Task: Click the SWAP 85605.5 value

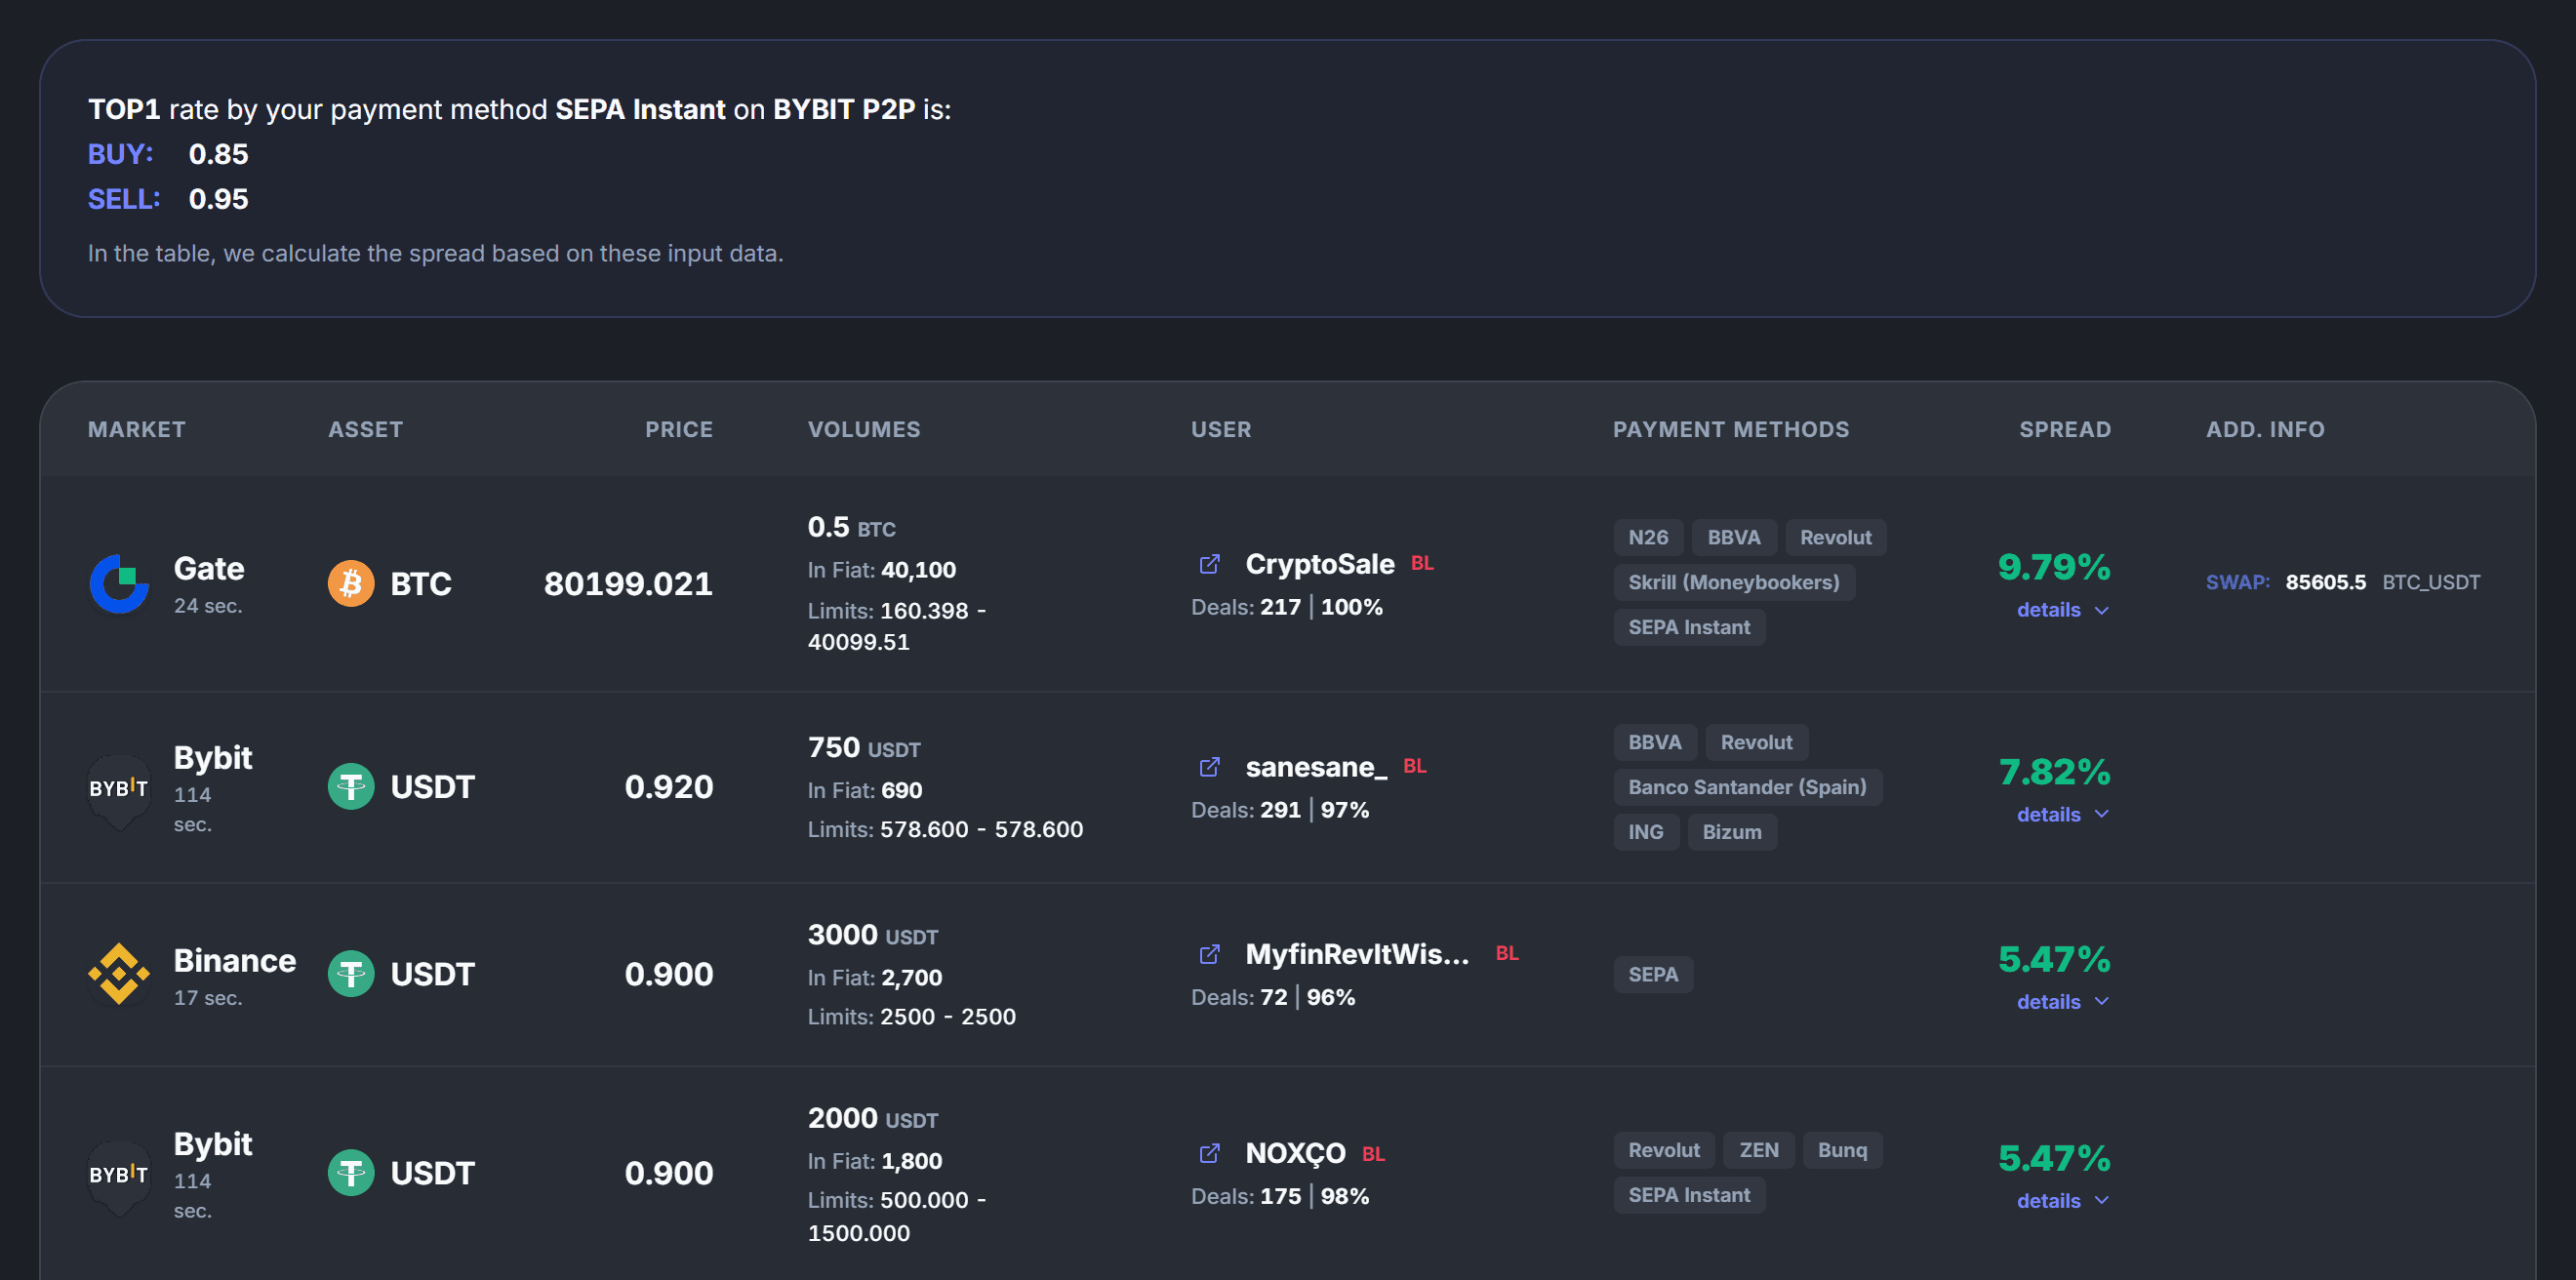Action: [x=2325, y=582]
